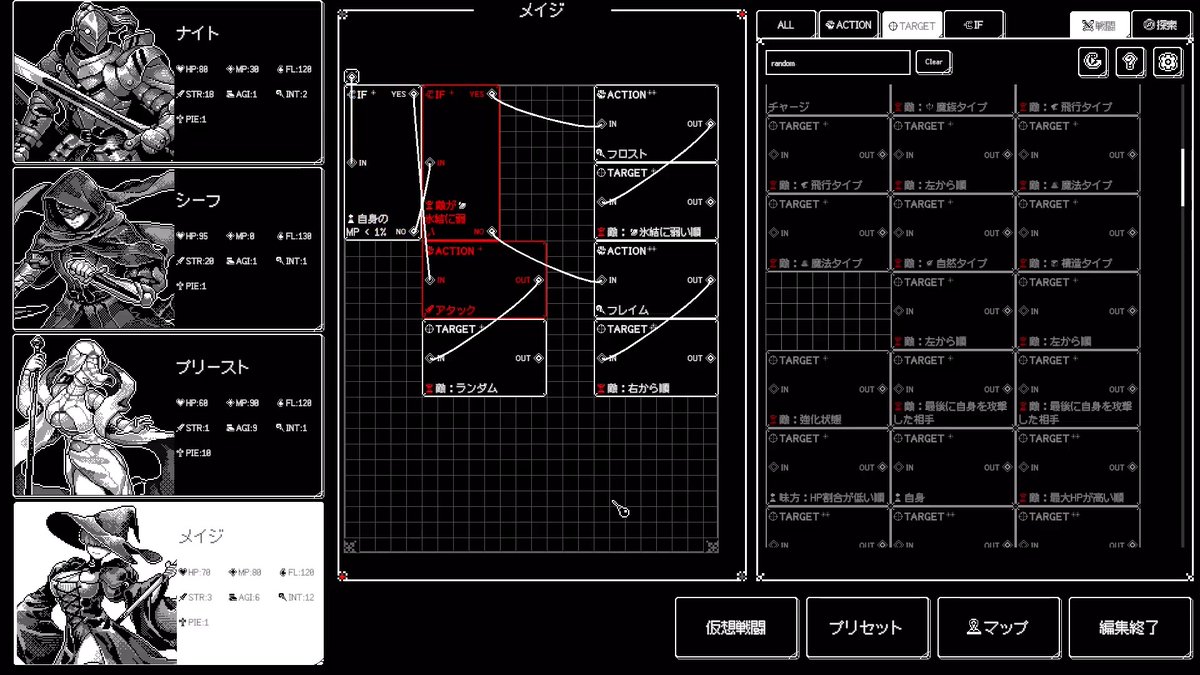Click OUT port of the フロスト action node
The height and width of the screenshot is (675, 1200).
tap(710, 124)
